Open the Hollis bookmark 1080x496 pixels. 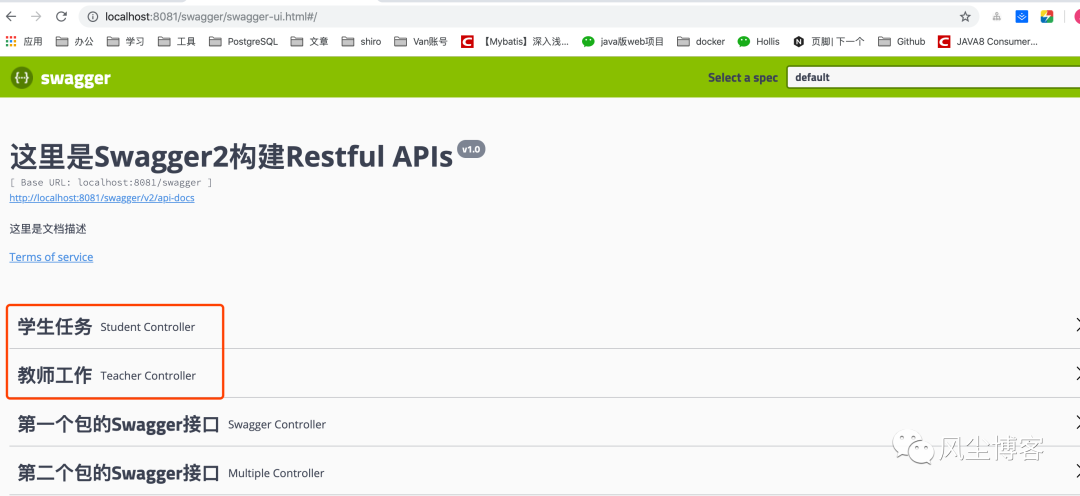pyautogui.click(x=758, y=41)
